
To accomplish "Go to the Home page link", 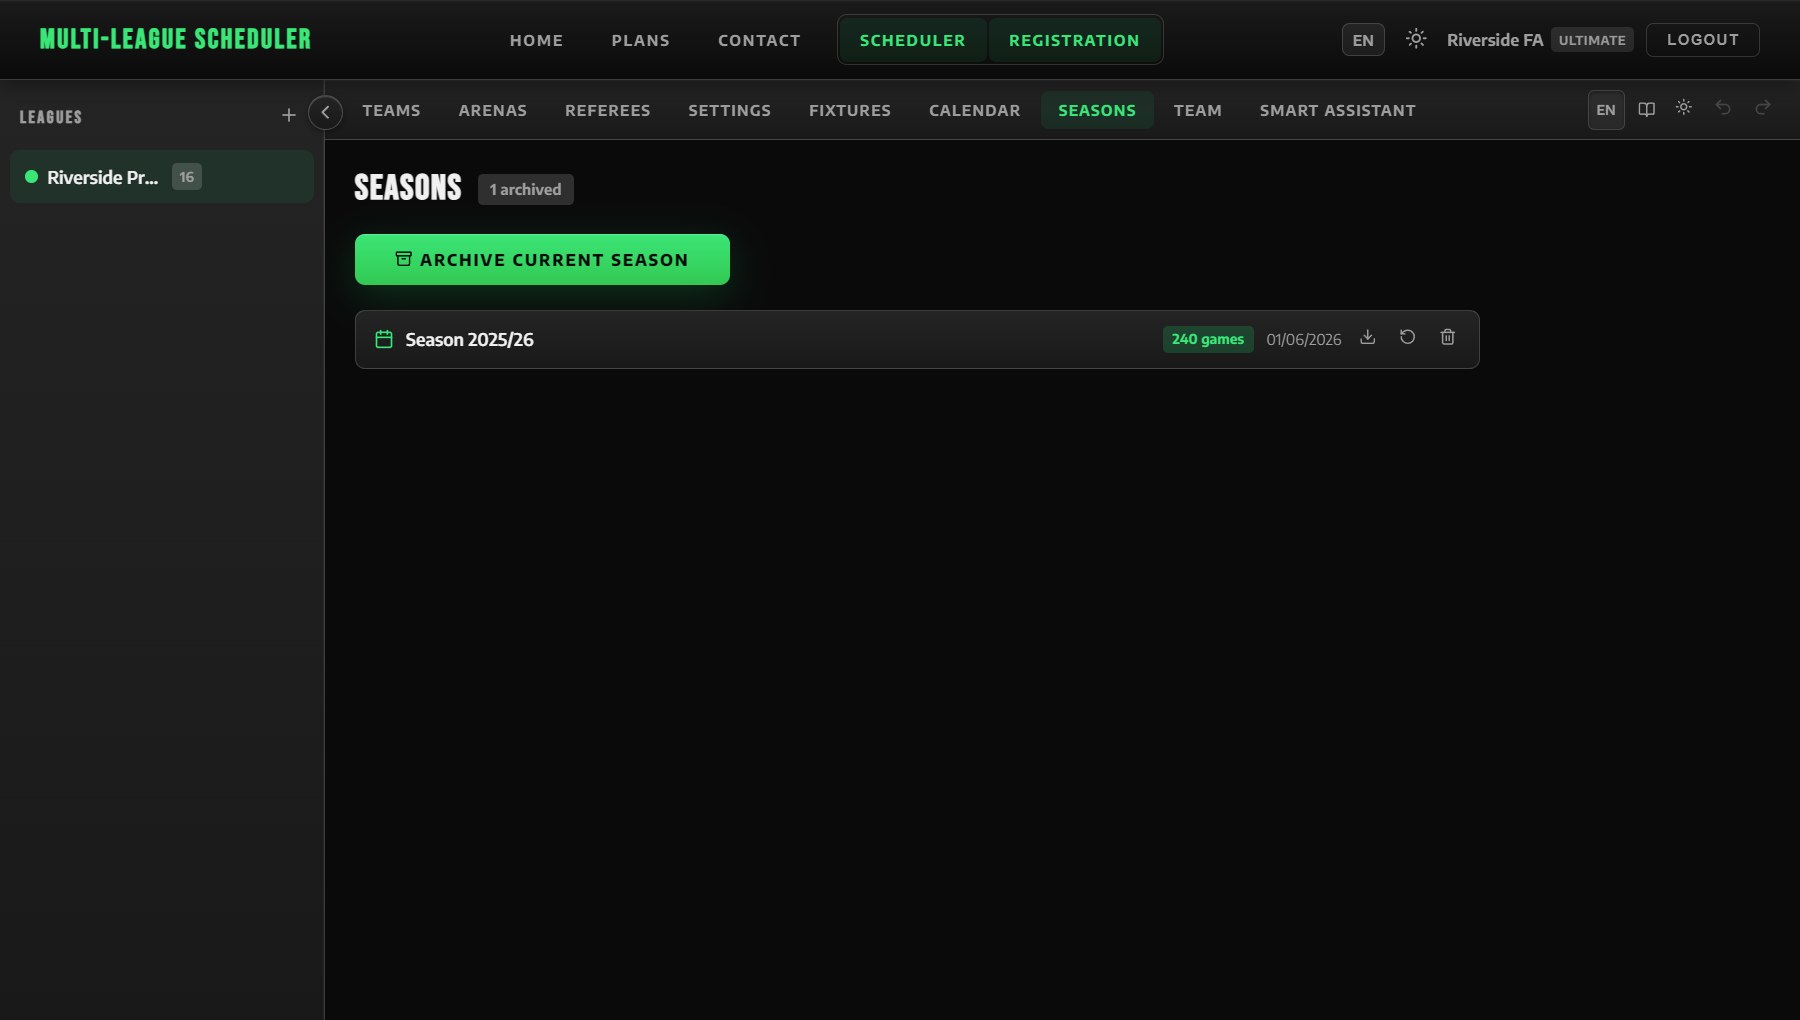I will [537, 40].
